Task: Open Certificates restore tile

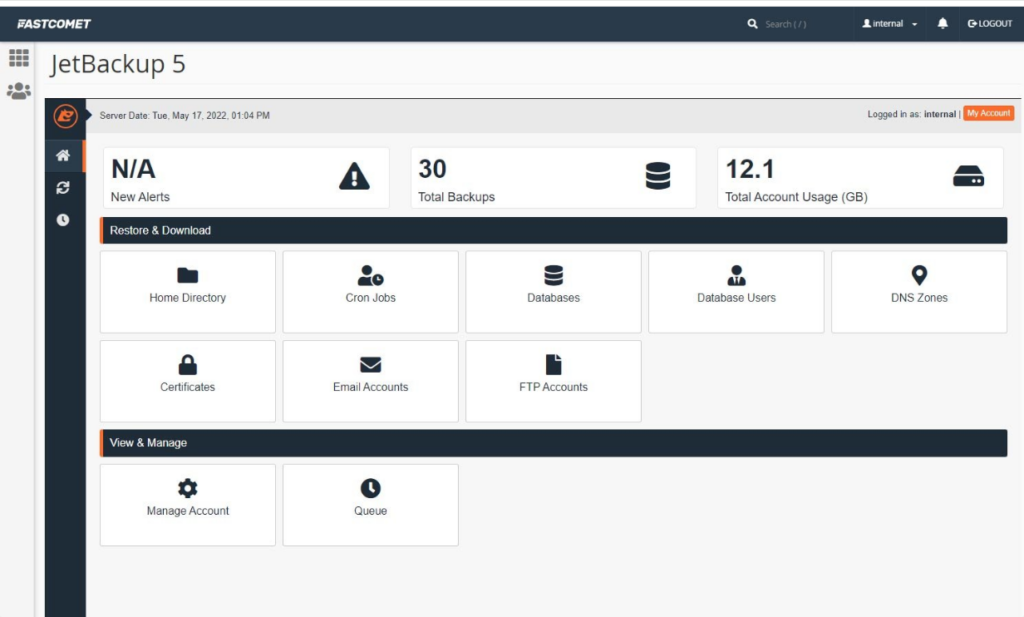Action: tap(188, 381)
